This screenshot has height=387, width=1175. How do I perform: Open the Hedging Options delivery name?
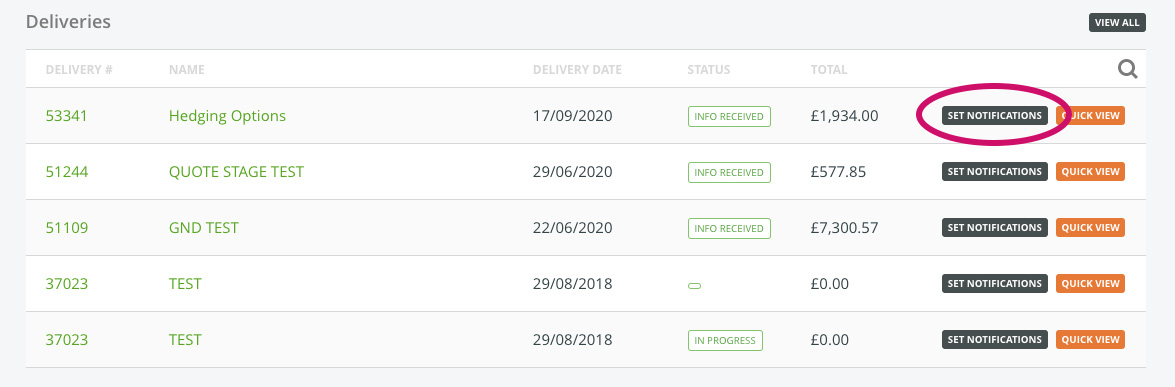[x=227, y=116]
